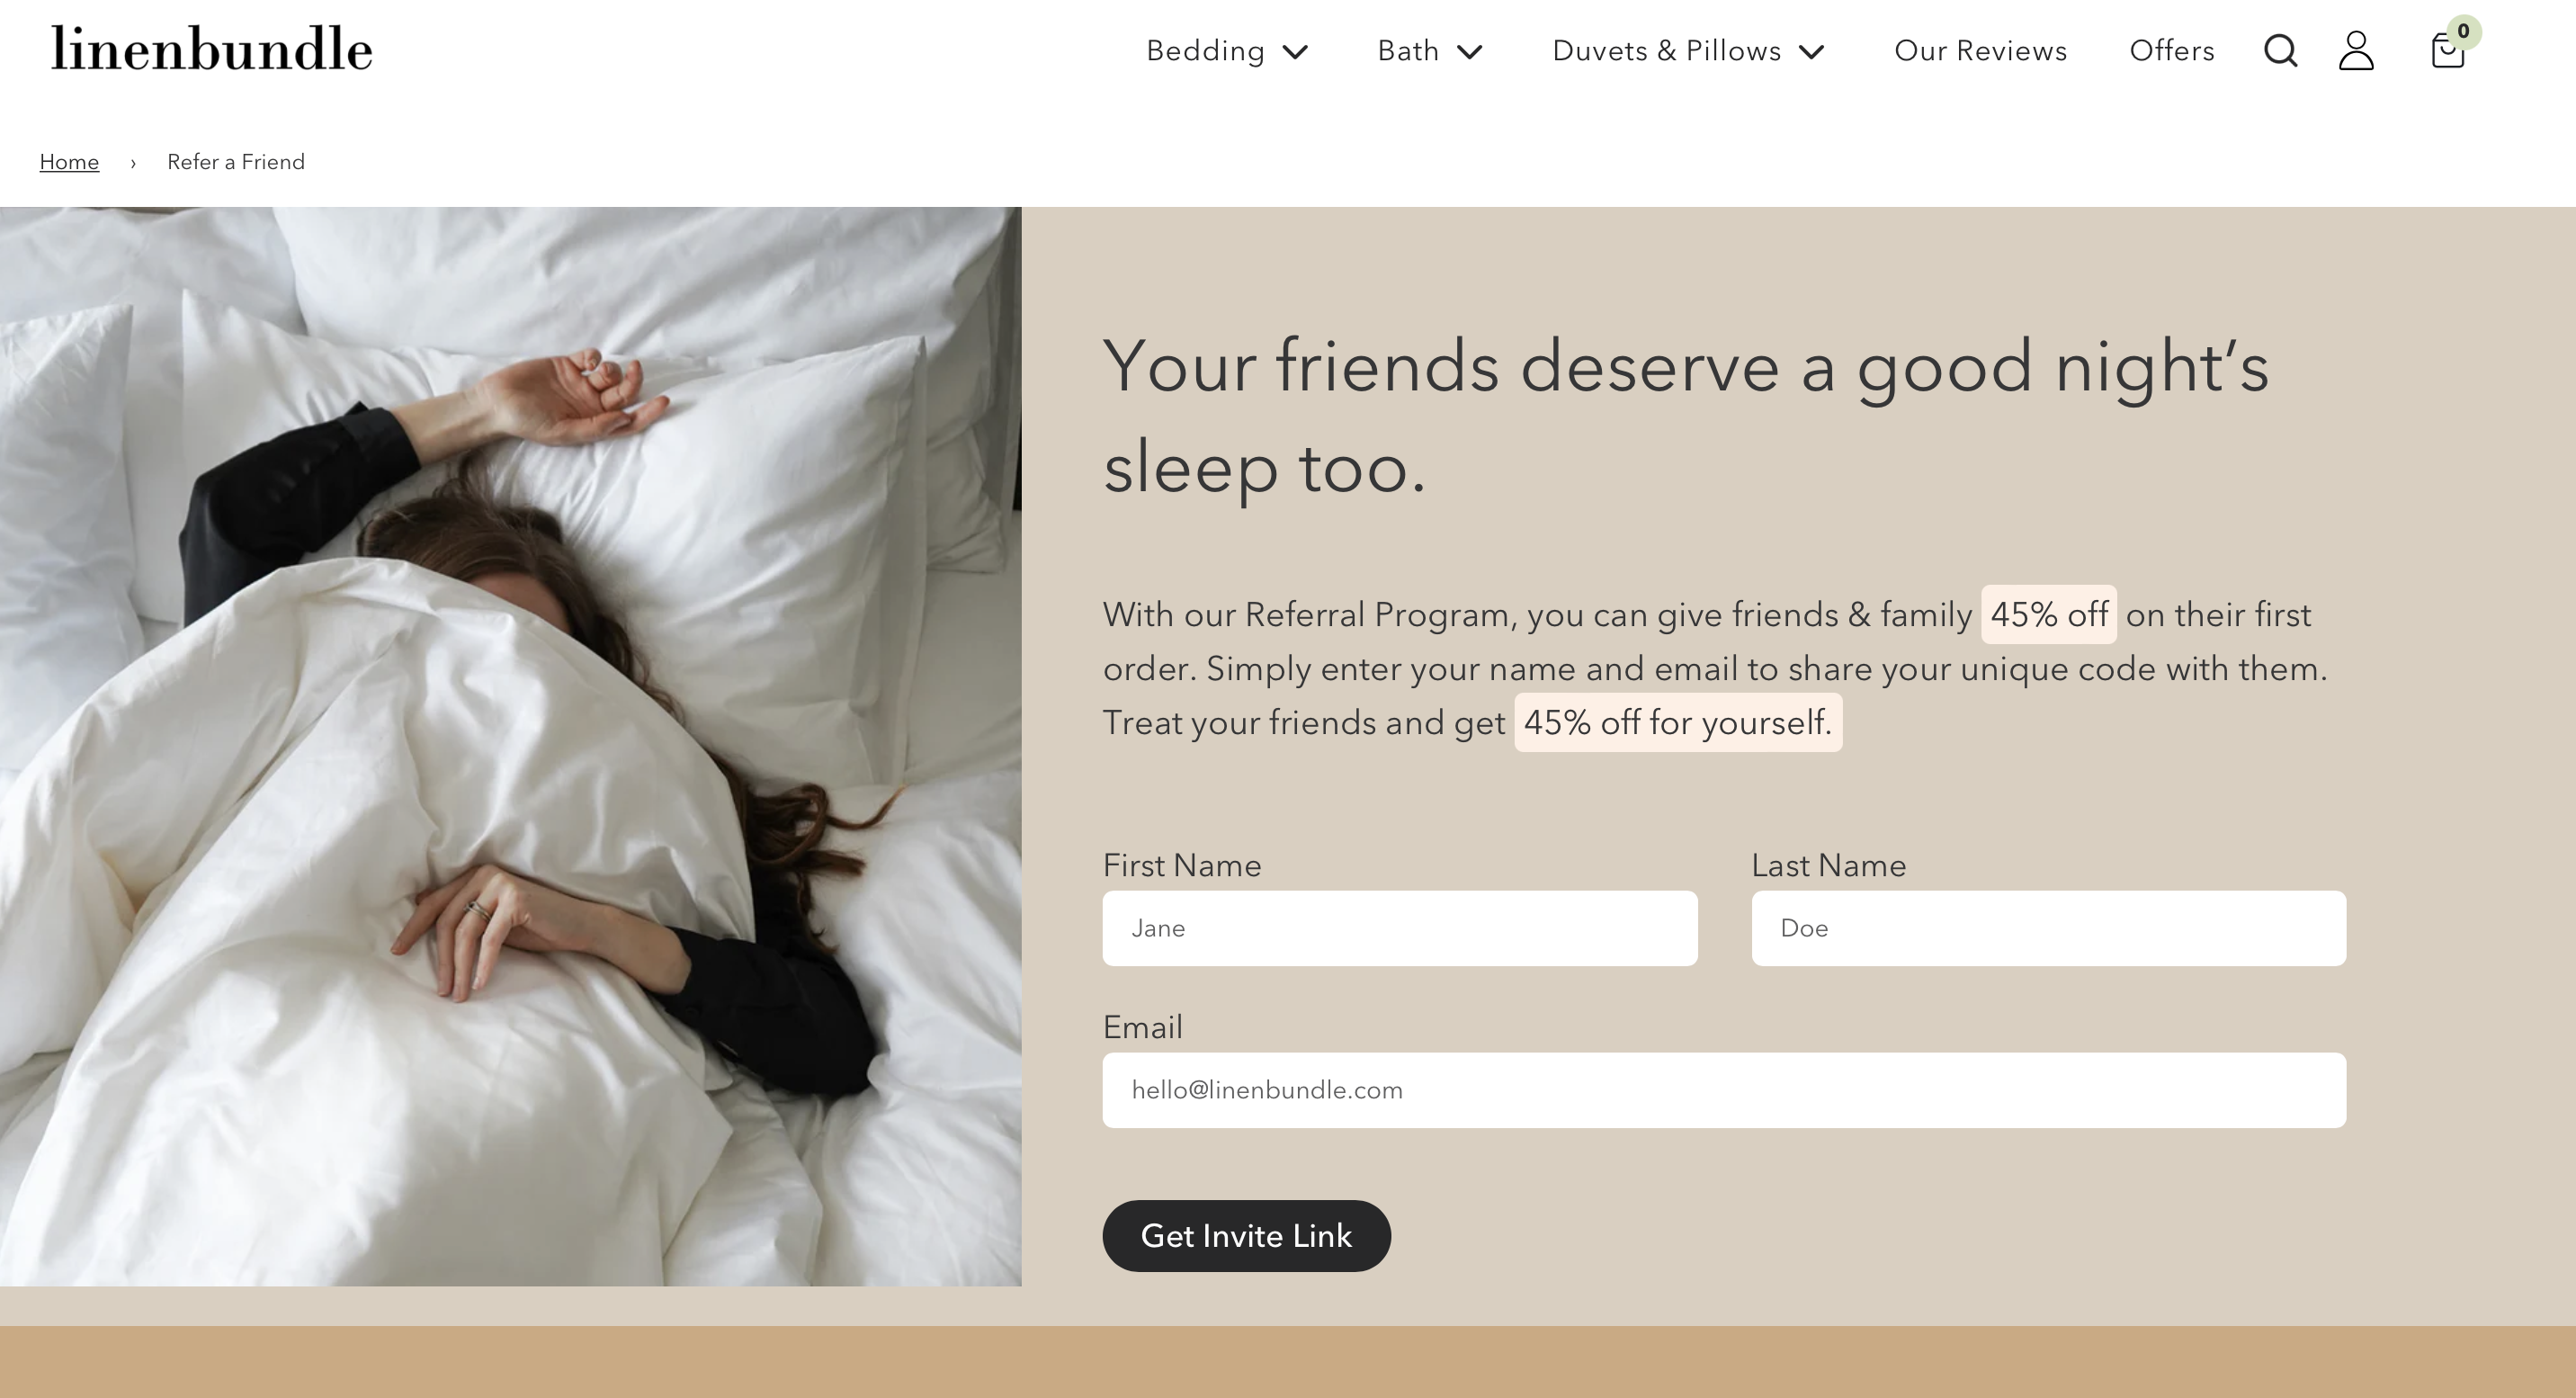The image size is (2576, 1398).
Task: Open the Bedding menu
Action: coord(1205,51)
